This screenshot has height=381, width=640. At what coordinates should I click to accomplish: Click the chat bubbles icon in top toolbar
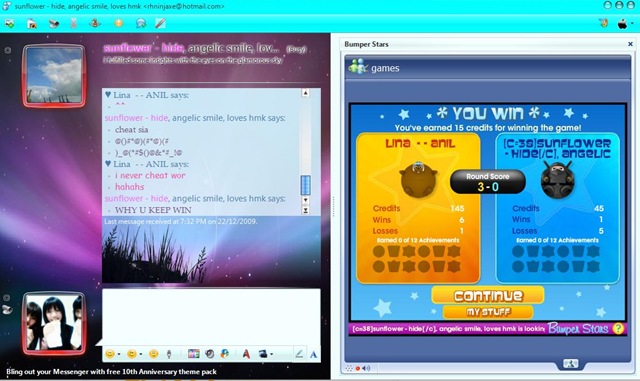click(141, 24)
